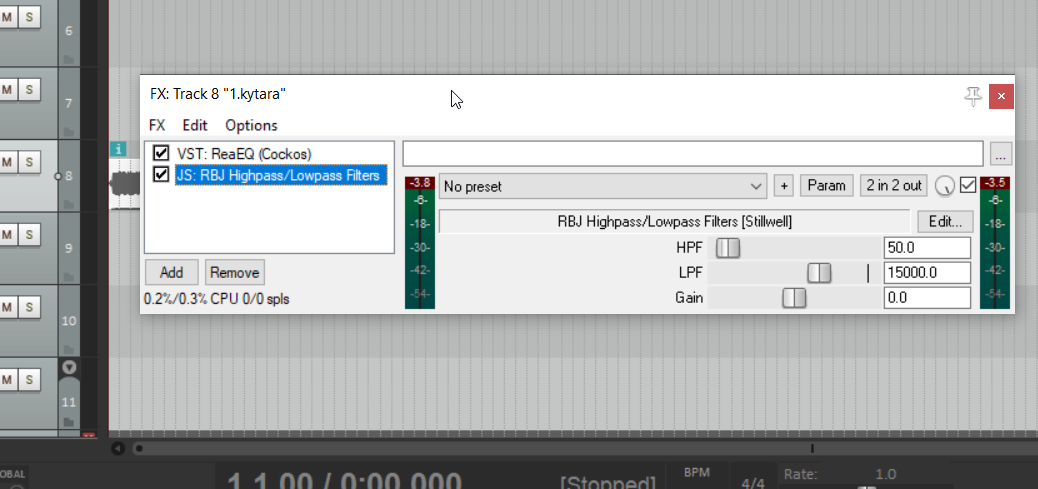The width and height of the screenshot is (1038, 489).
Task: Toggle the plugin bypass checkbox near the knob
Action: (967, 185)
